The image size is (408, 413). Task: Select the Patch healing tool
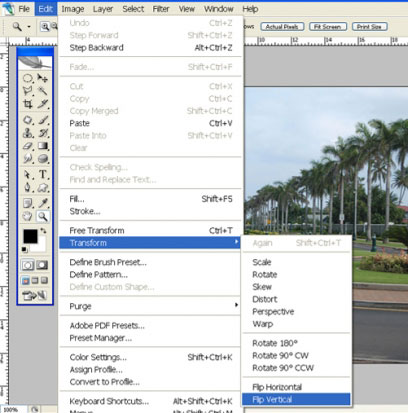coord(28,120)
